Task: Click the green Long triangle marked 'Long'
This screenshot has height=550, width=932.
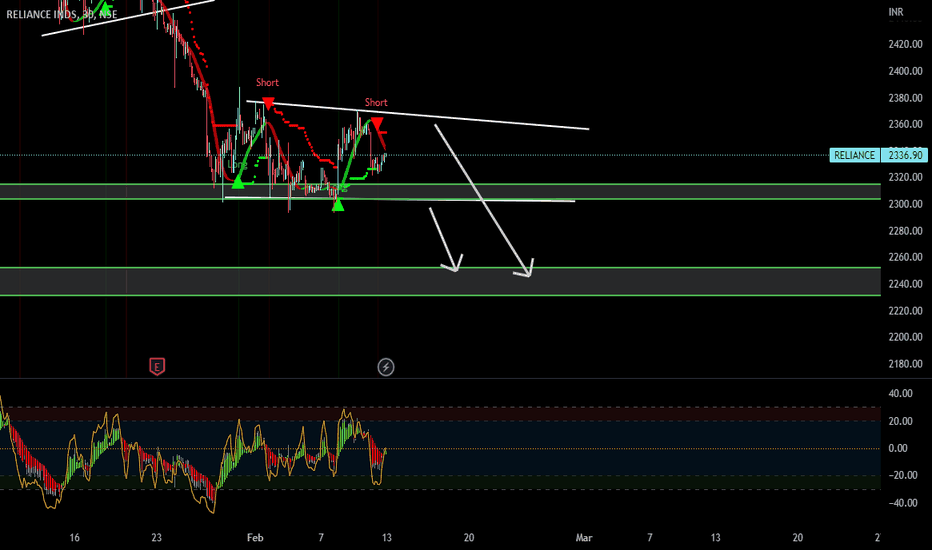Action: click(238, 182)
